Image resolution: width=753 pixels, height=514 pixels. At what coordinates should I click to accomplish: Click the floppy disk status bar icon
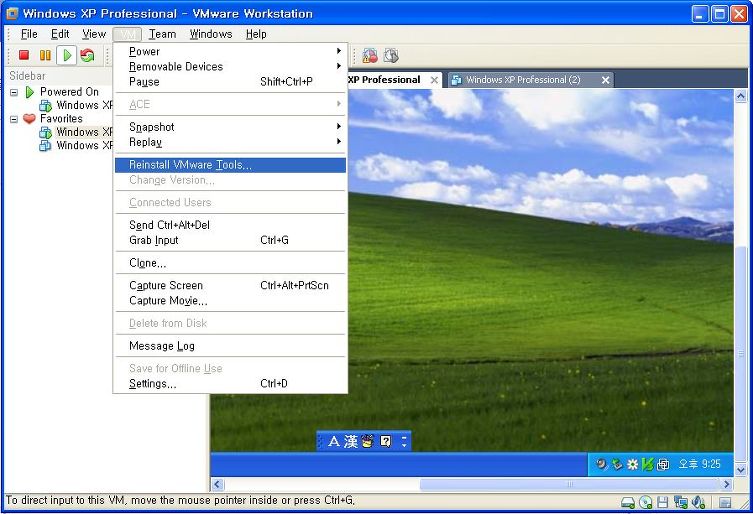(663, 502)
